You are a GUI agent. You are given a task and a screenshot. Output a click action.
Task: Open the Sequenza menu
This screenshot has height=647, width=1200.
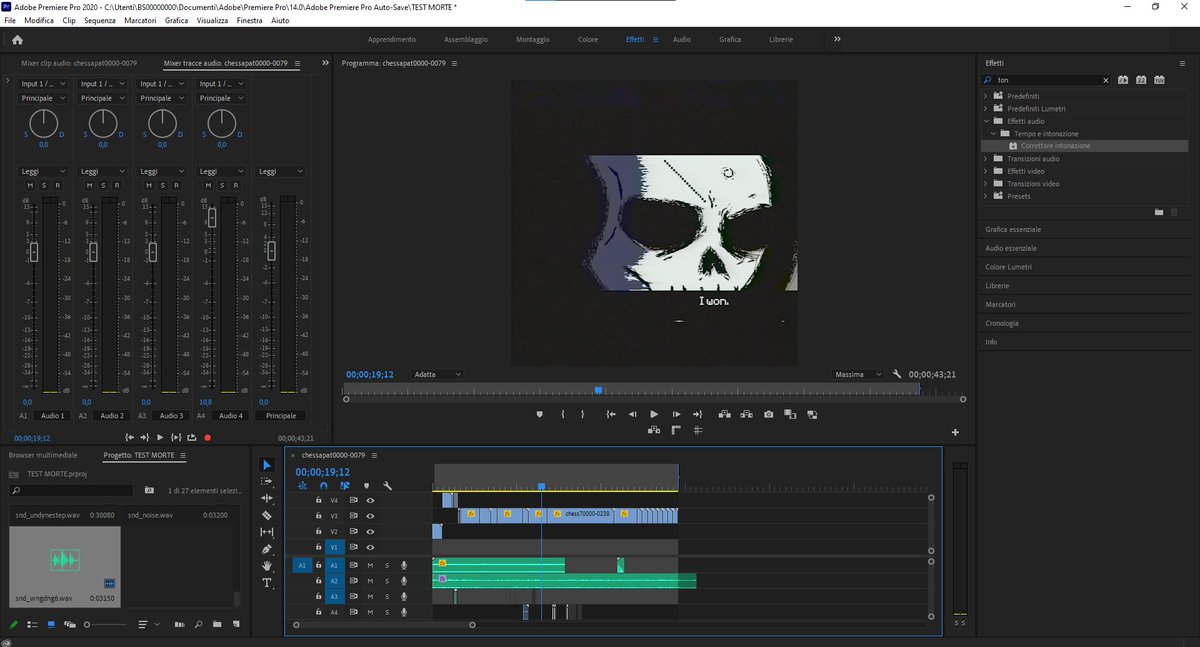pyautogui.click(x=99, y=20)
